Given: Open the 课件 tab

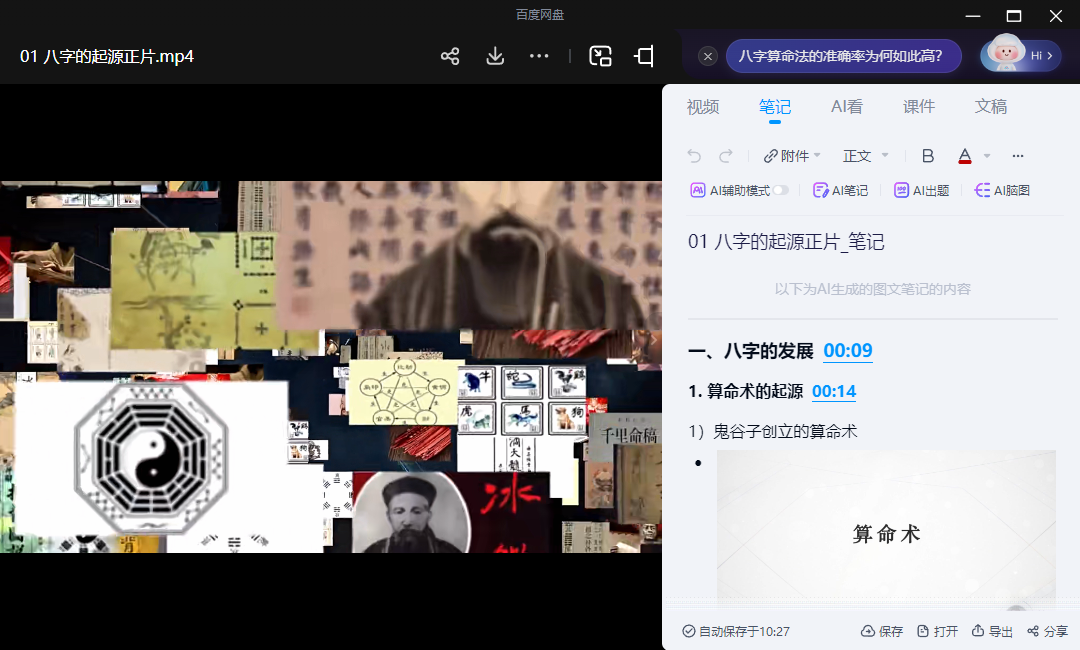Looking at the screenshot, I should click(918, 106).
